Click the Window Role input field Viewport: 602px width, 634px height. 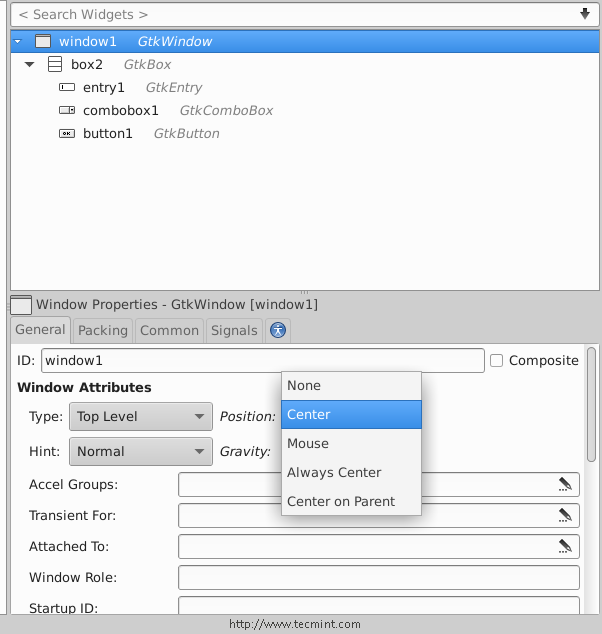click(379, 577)
